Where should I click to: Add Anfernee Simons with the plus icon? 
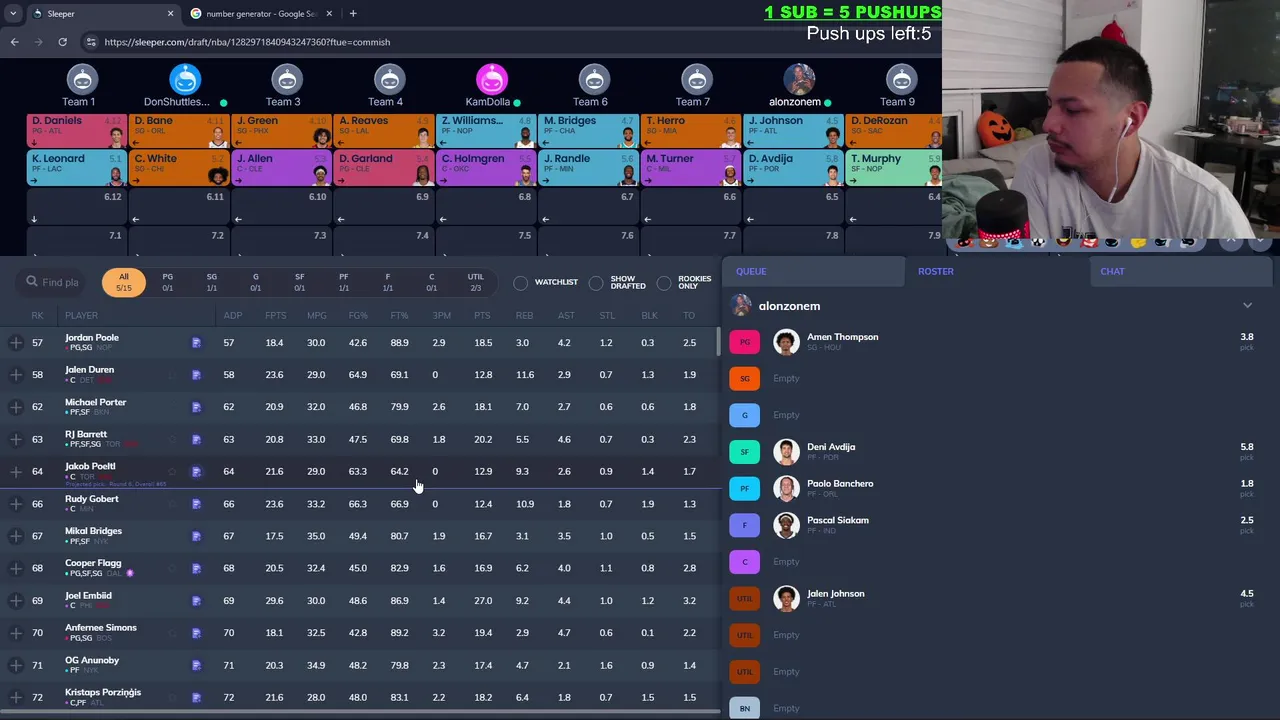point(16,633)
